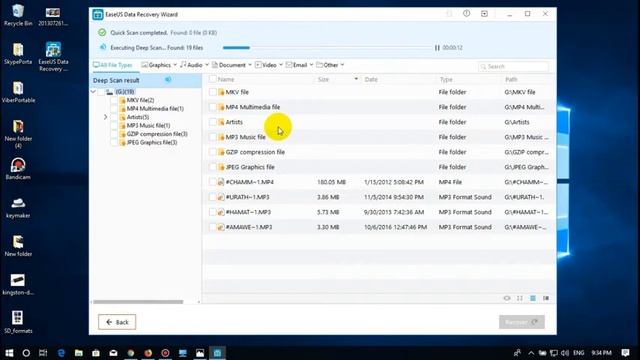Click the tree panel horizontal scrollbar
Image resolution: width=640 pixels, height=360 pixels.
click(x=138, y=302)
